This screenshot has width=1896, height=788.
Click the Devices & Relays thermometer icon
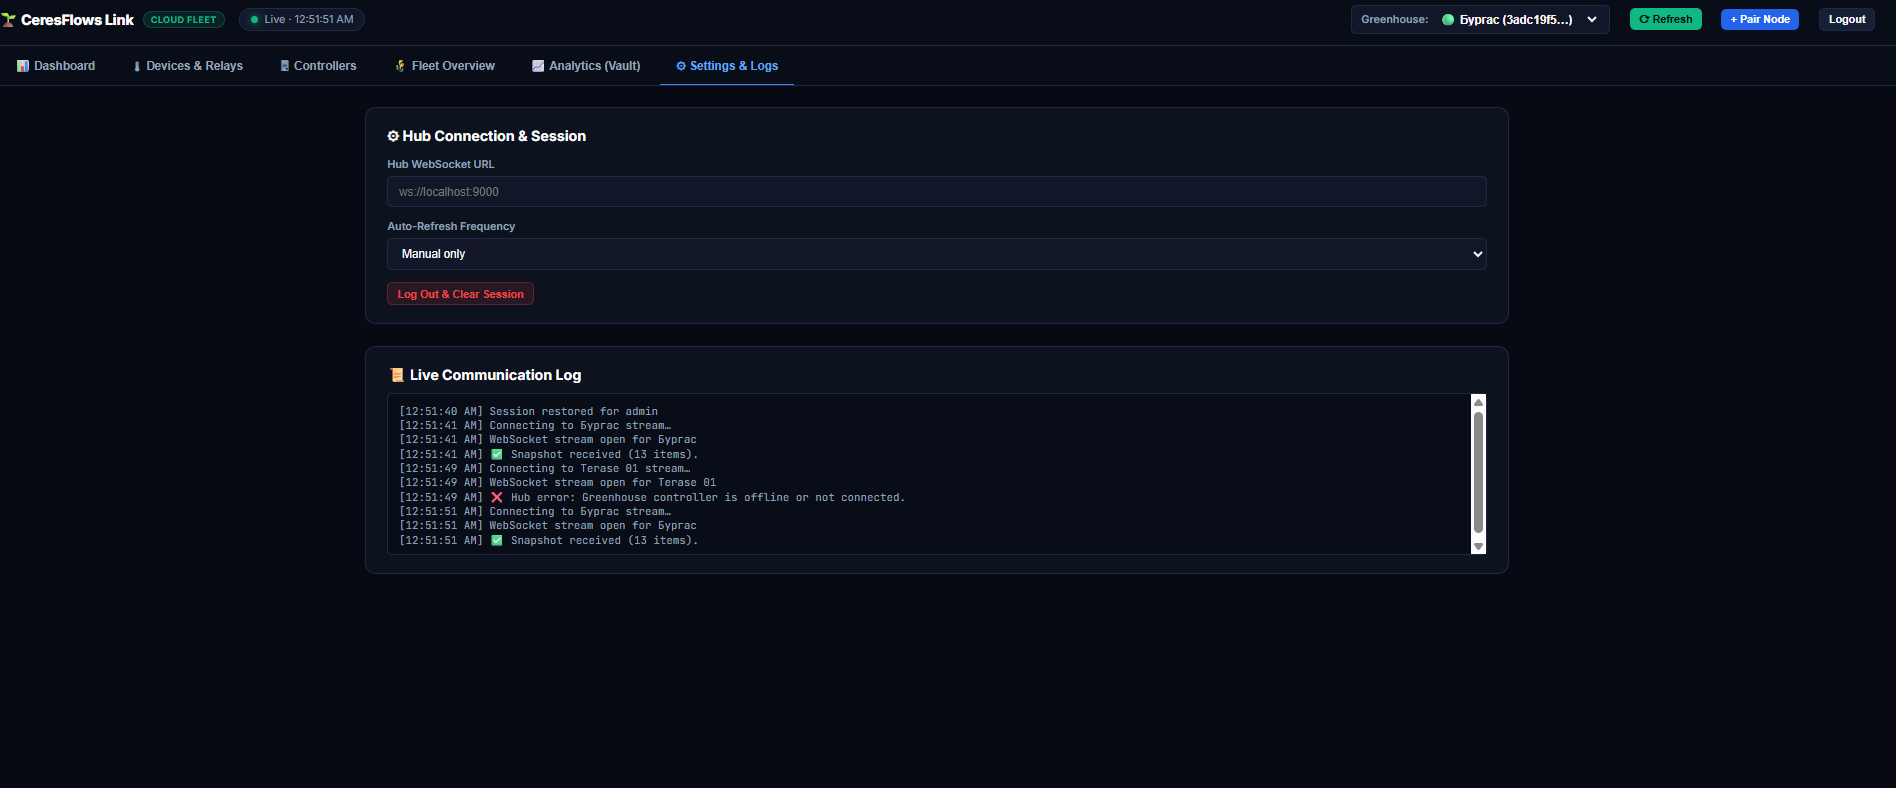[x=137, y=66]
